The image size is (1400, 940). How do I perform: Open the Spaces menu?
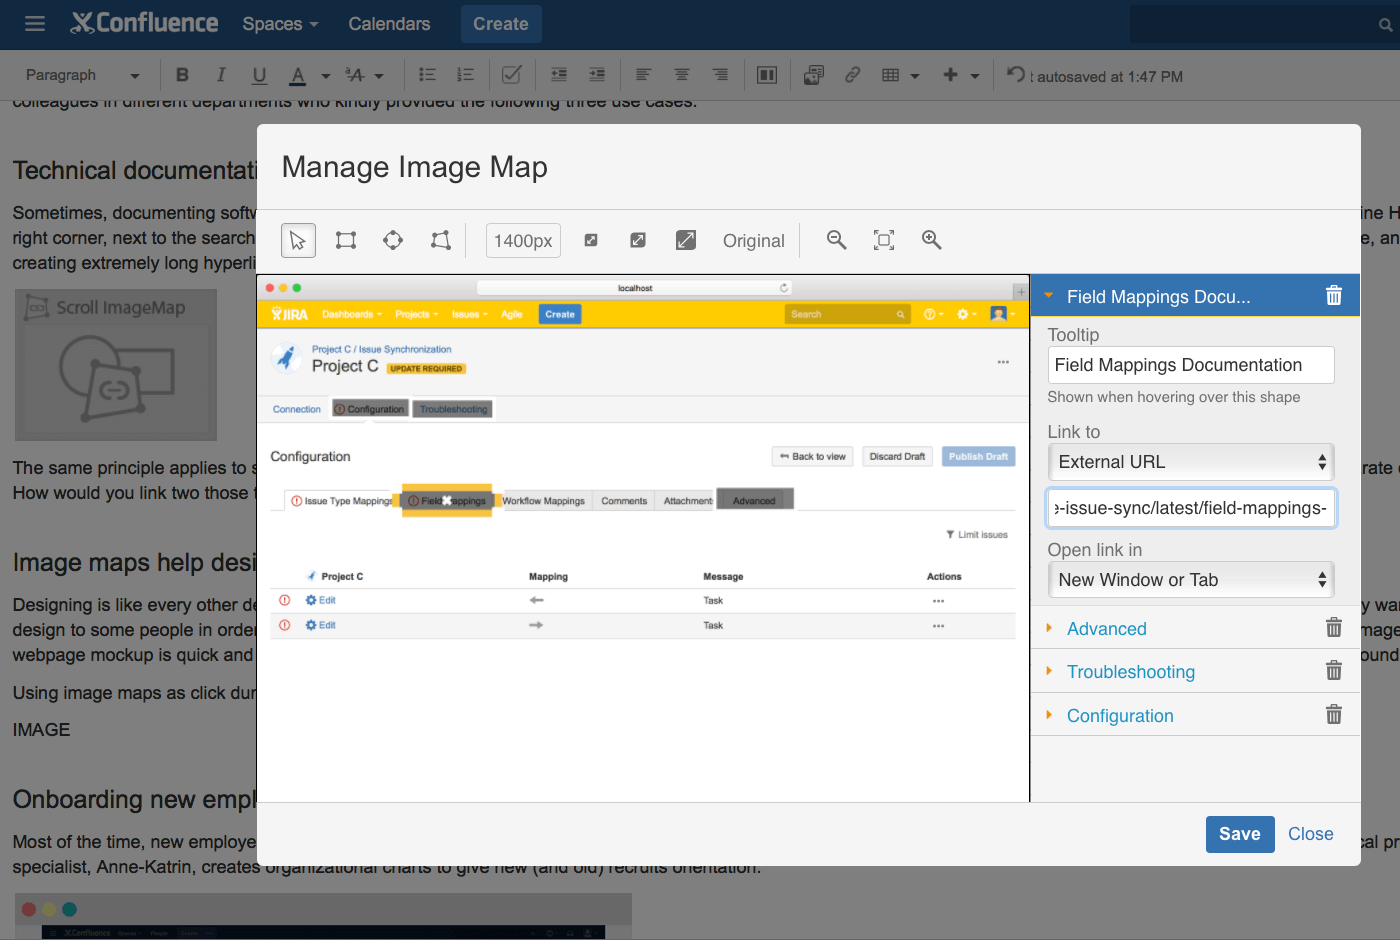(280, 24)
